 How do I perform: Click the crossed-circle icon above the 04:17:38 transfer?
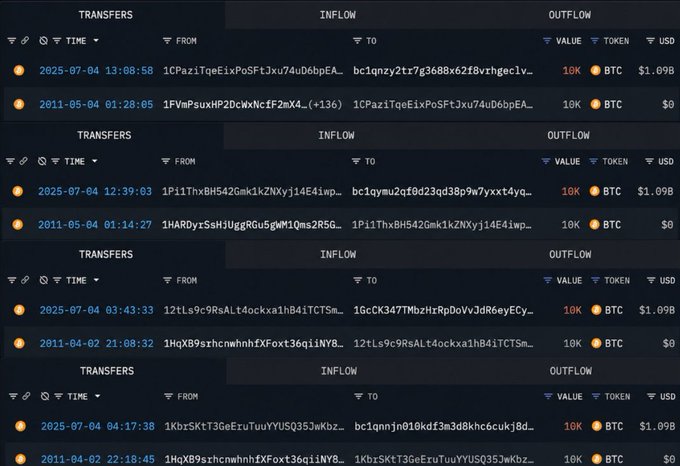45,396
